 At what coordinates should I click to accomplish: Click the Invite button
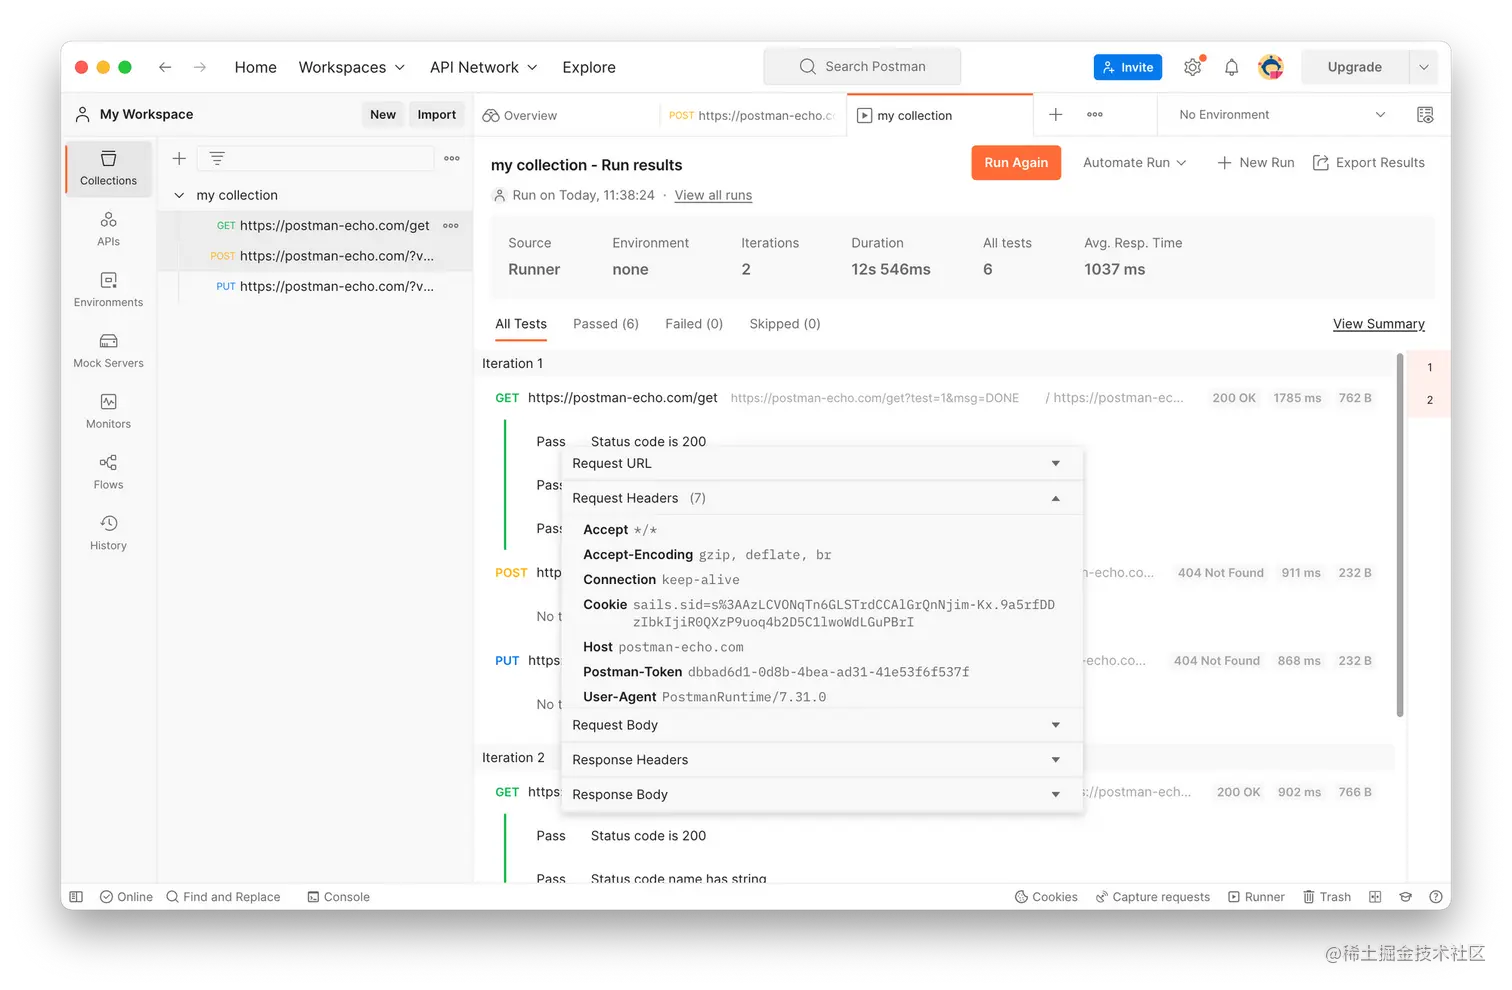[1128, 67]
